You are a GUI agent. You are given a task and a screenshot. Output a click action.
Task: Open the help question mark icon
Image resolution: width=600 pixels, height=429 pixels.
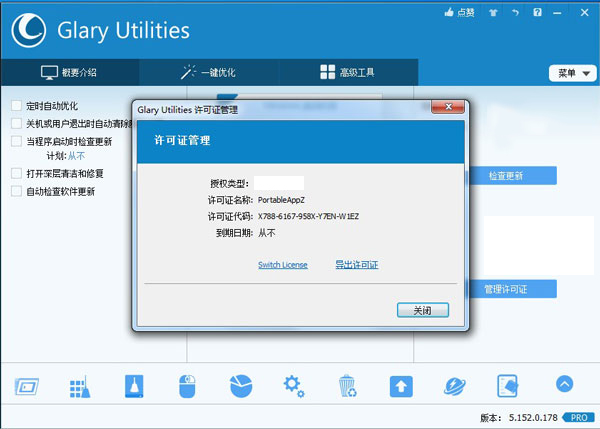click(x=537, y=13)
